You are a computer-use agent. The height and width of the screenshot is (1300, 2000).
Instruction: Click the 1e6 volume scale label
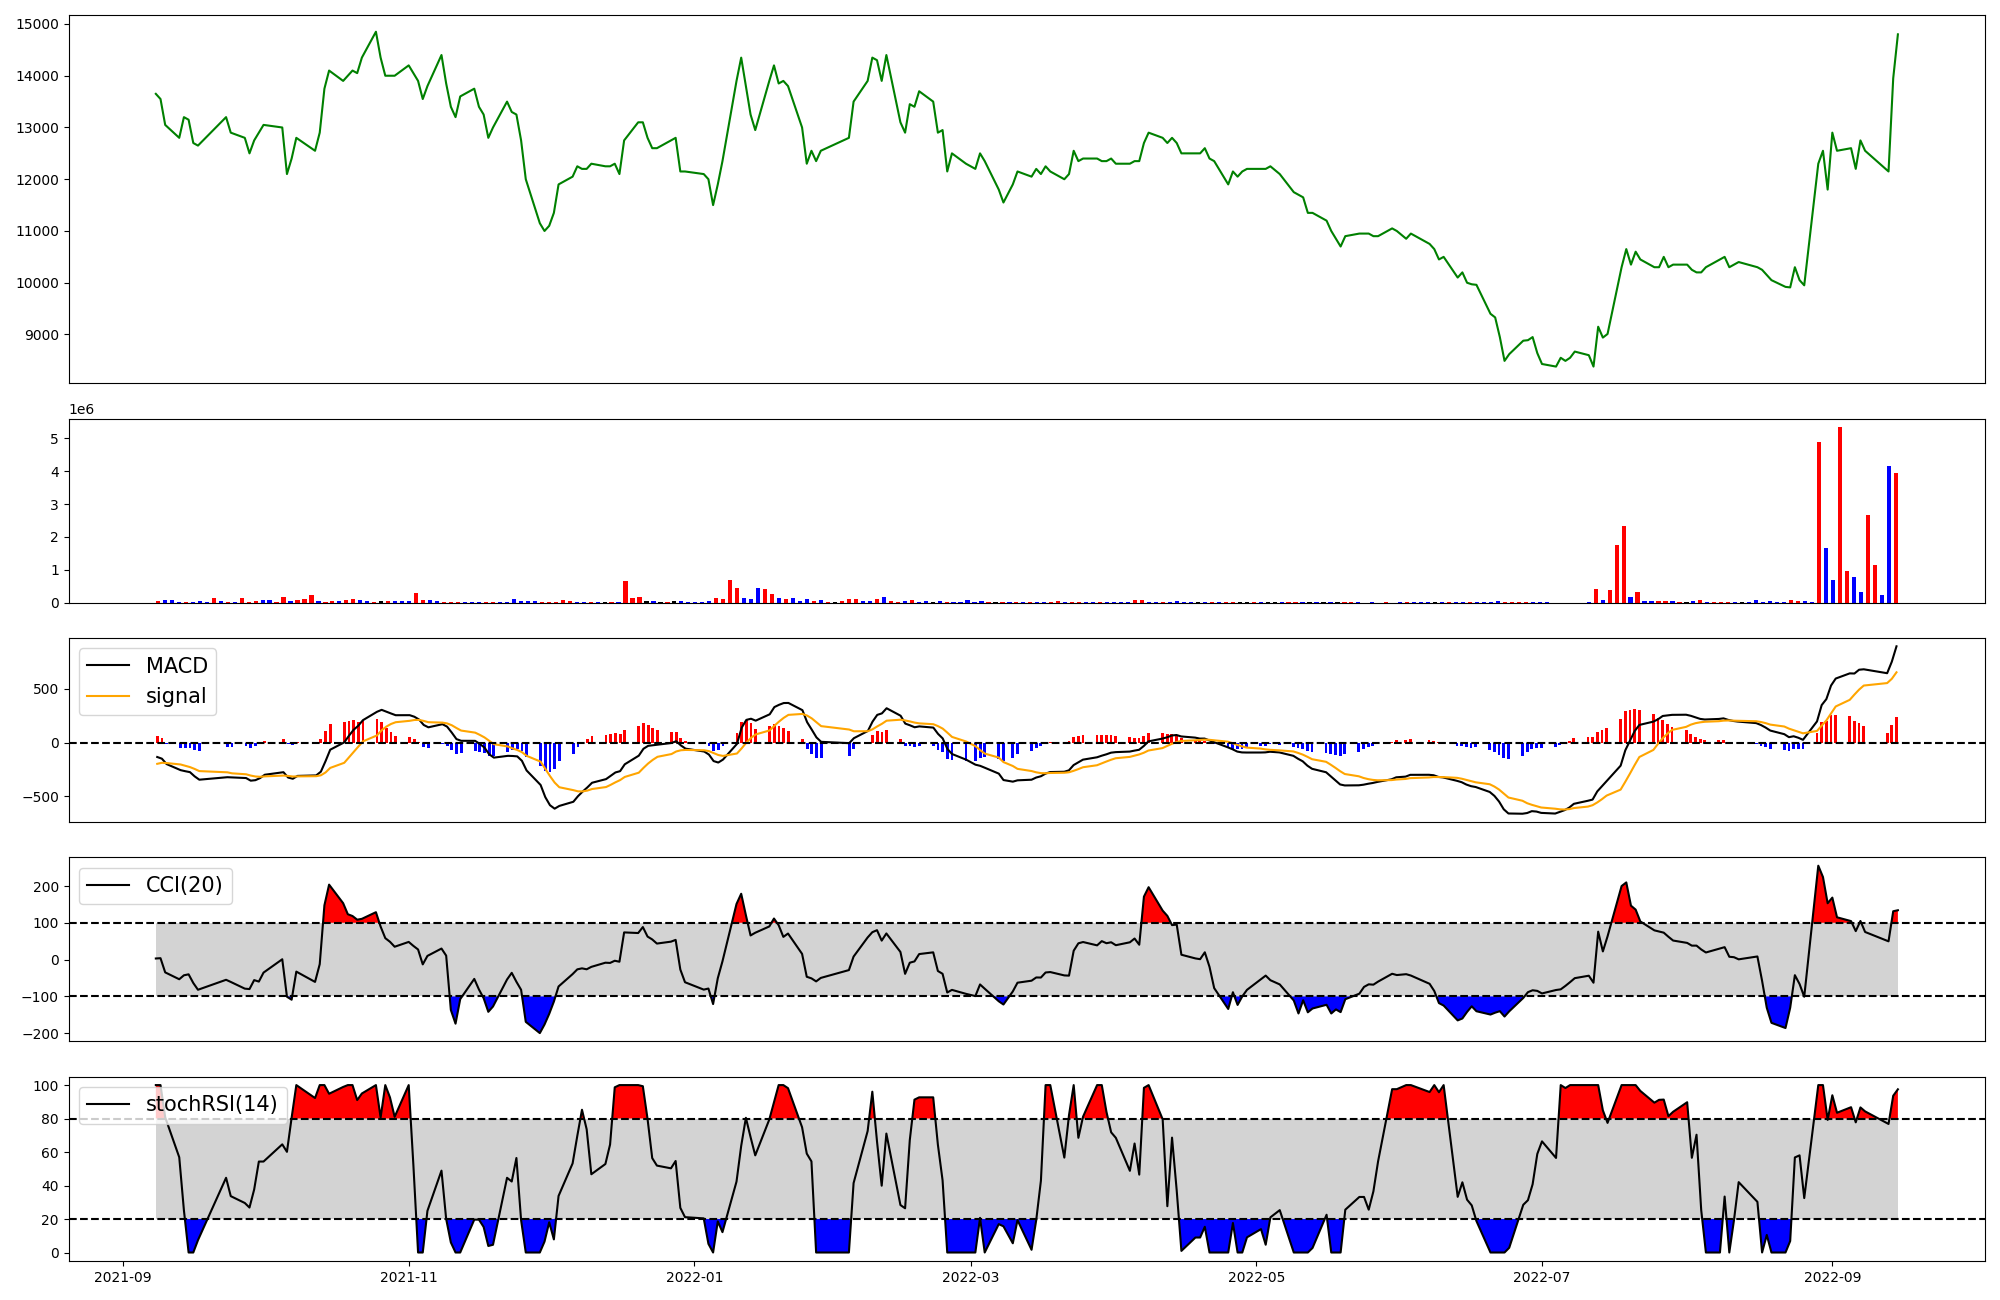[x=81, y=410]
